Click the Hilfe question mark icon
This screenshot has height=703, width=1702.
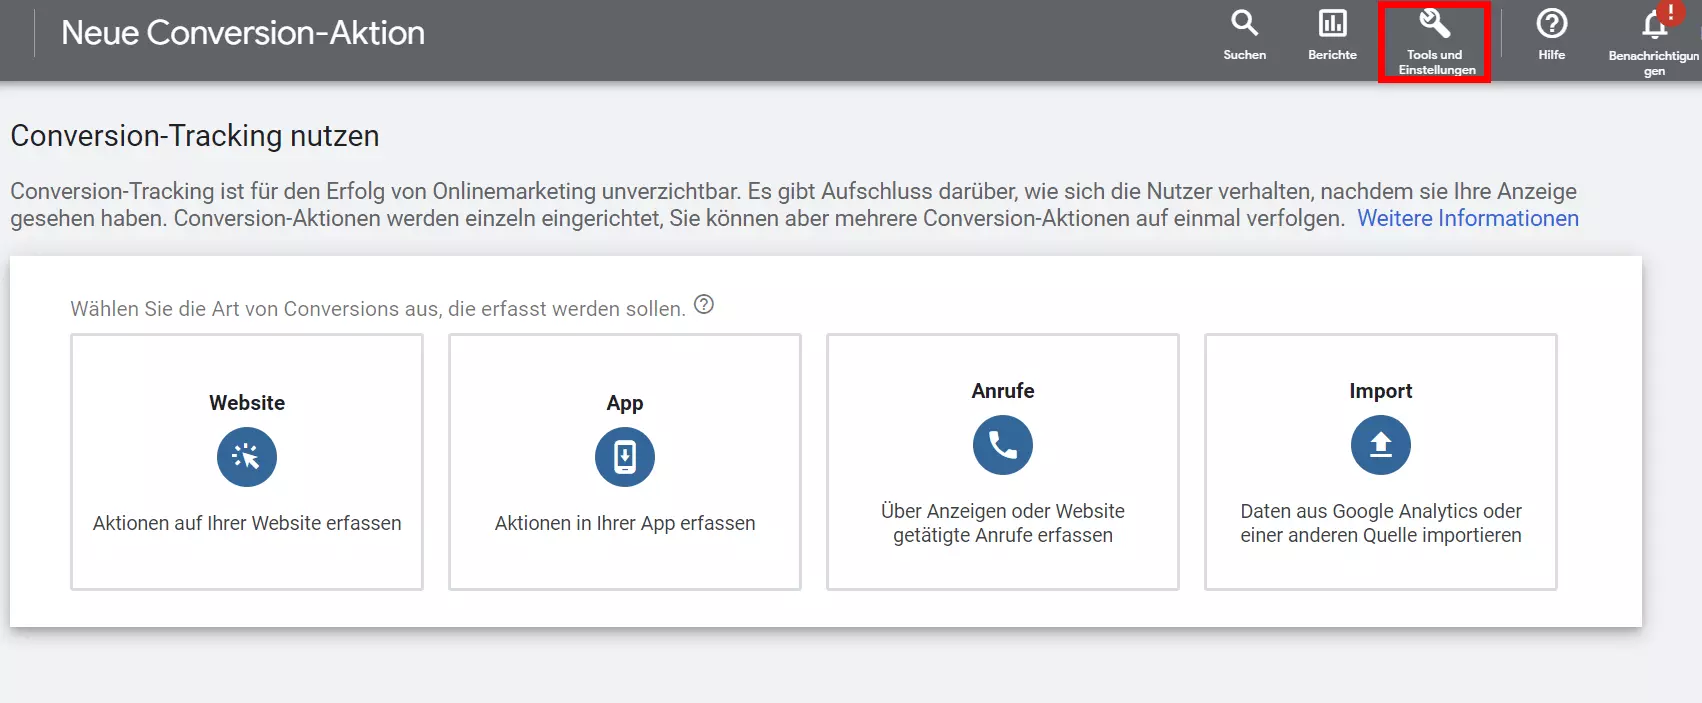tap(1551, 23)
